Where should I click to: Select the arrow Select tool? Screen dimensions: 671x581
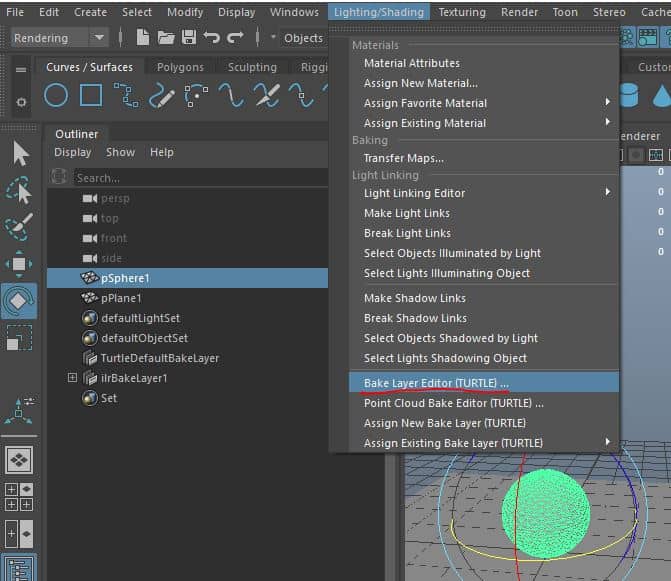coord(20,153)
